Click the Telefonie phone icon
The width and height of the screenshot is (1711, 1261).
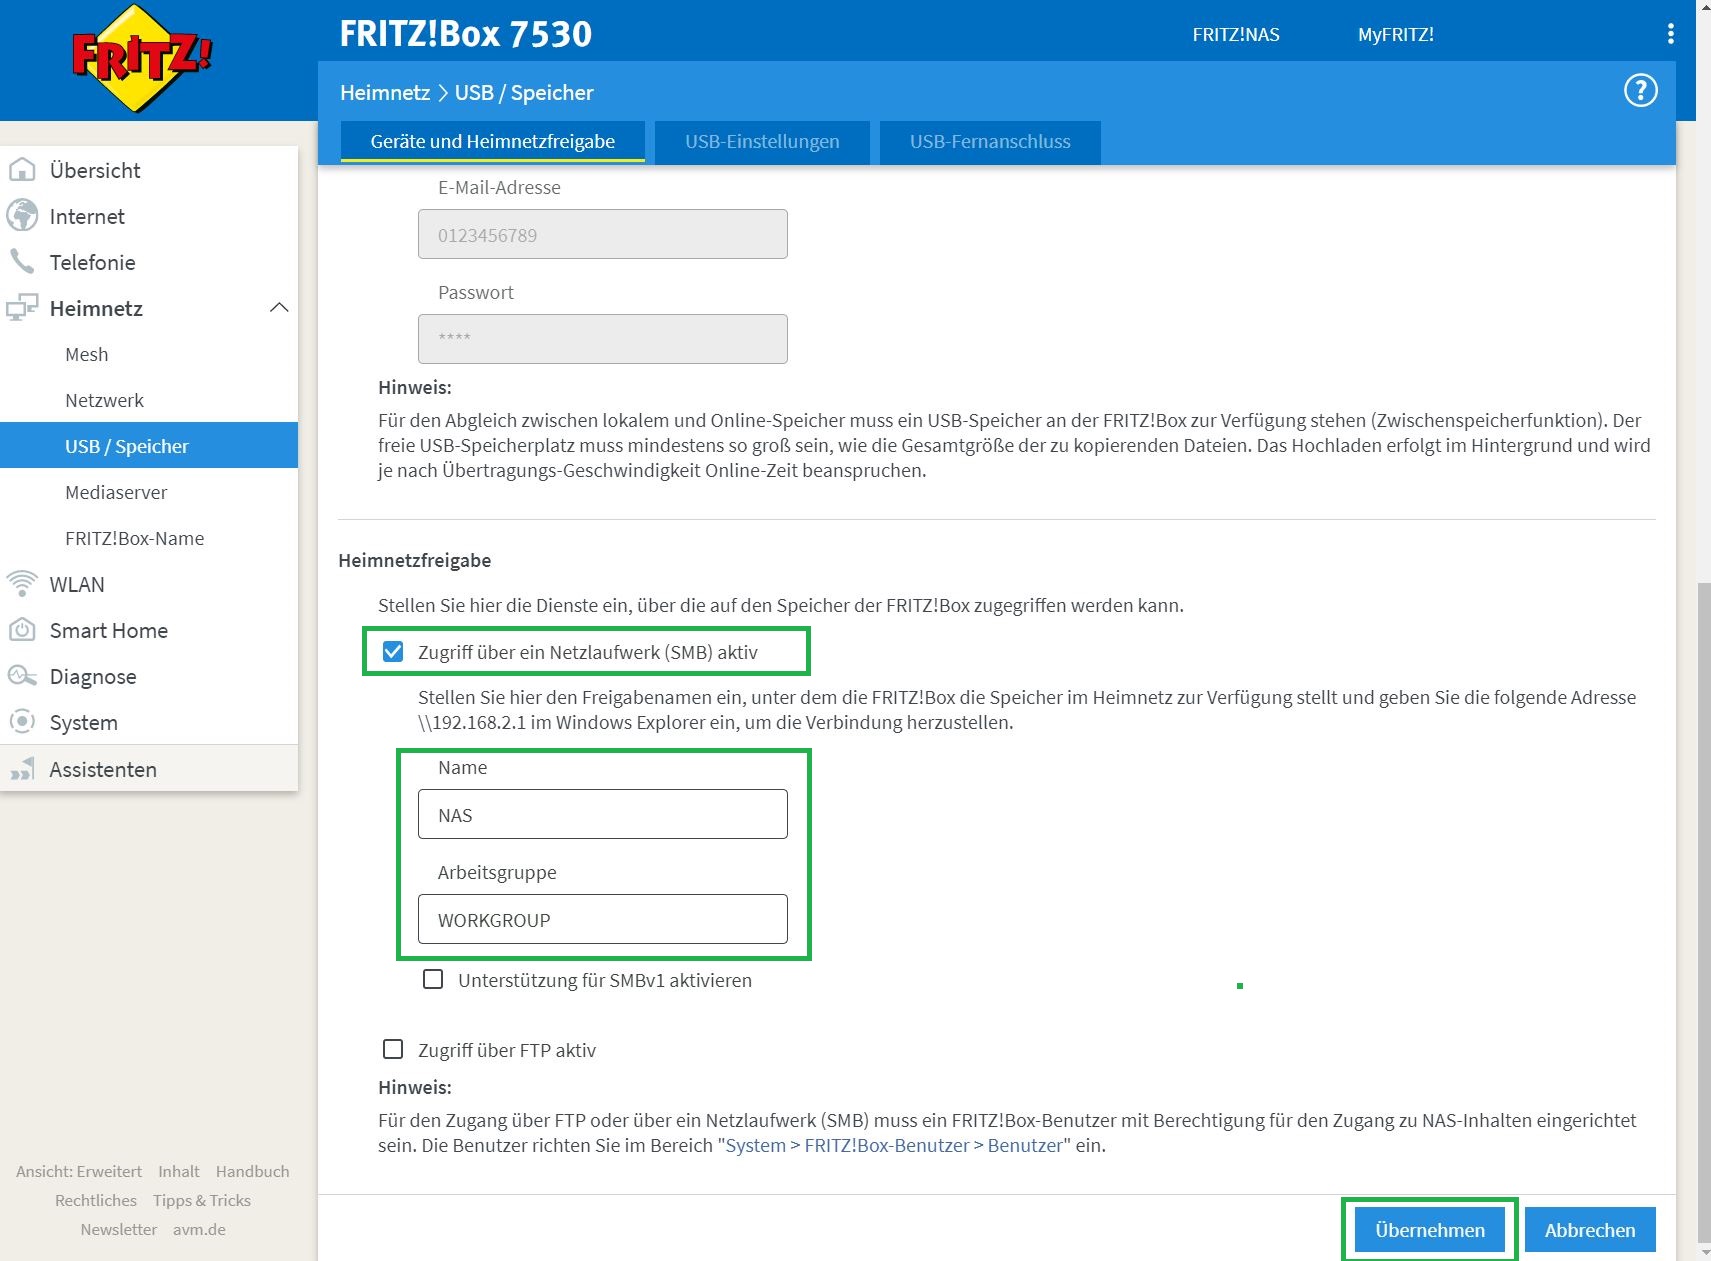point(22,262)
